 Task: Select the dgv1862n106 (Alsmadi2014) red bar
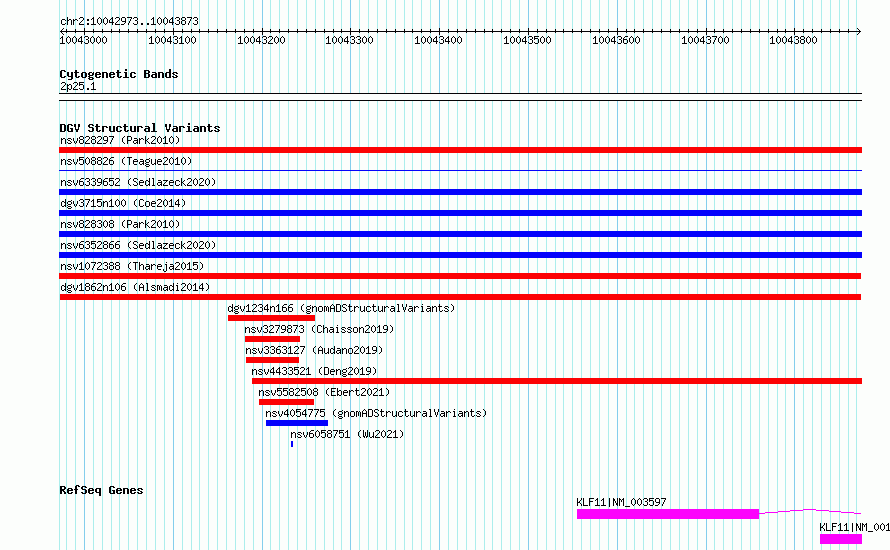(460, 297)
